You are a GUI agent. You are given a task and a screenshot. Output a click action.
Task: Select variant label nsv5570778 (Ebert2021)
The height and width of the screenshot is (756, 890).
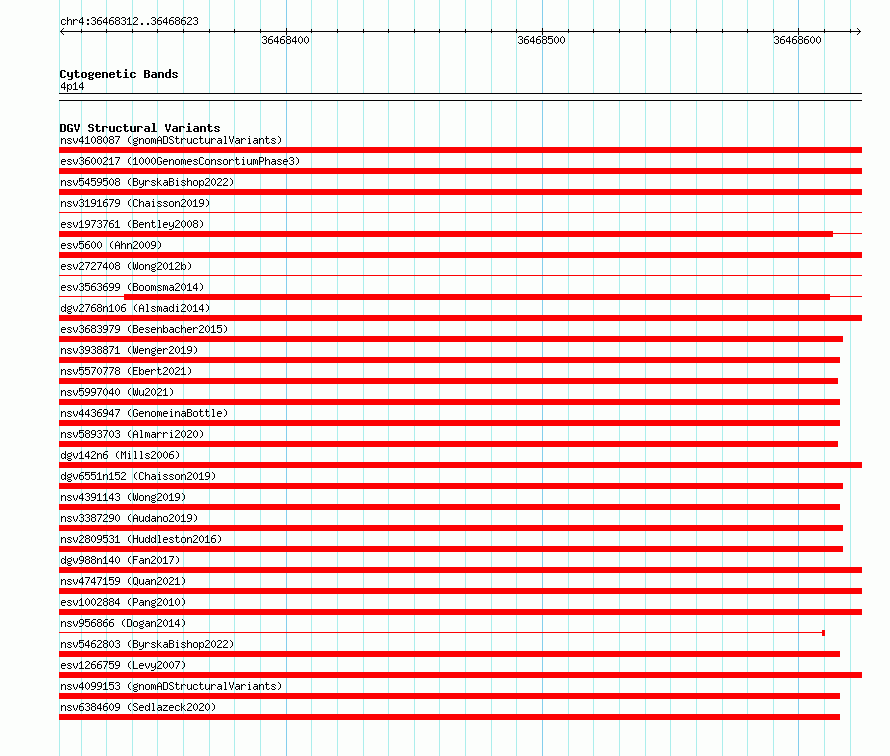point(126,371)
